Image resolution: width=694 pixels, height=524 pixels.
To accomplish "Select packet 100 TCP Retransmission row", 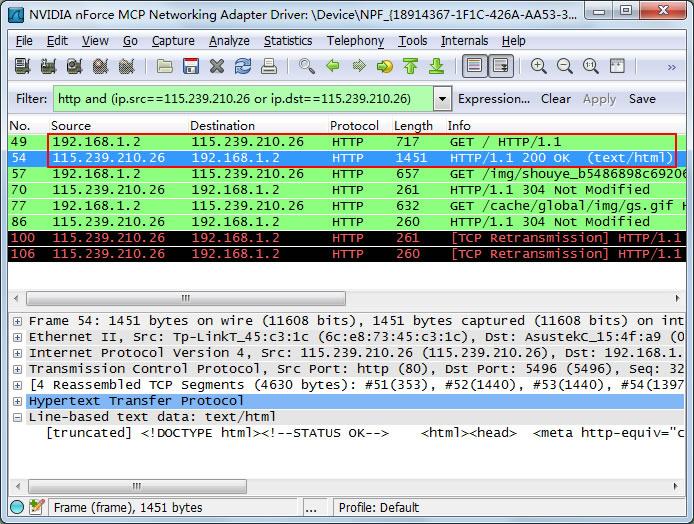I will tap(347, 238).
